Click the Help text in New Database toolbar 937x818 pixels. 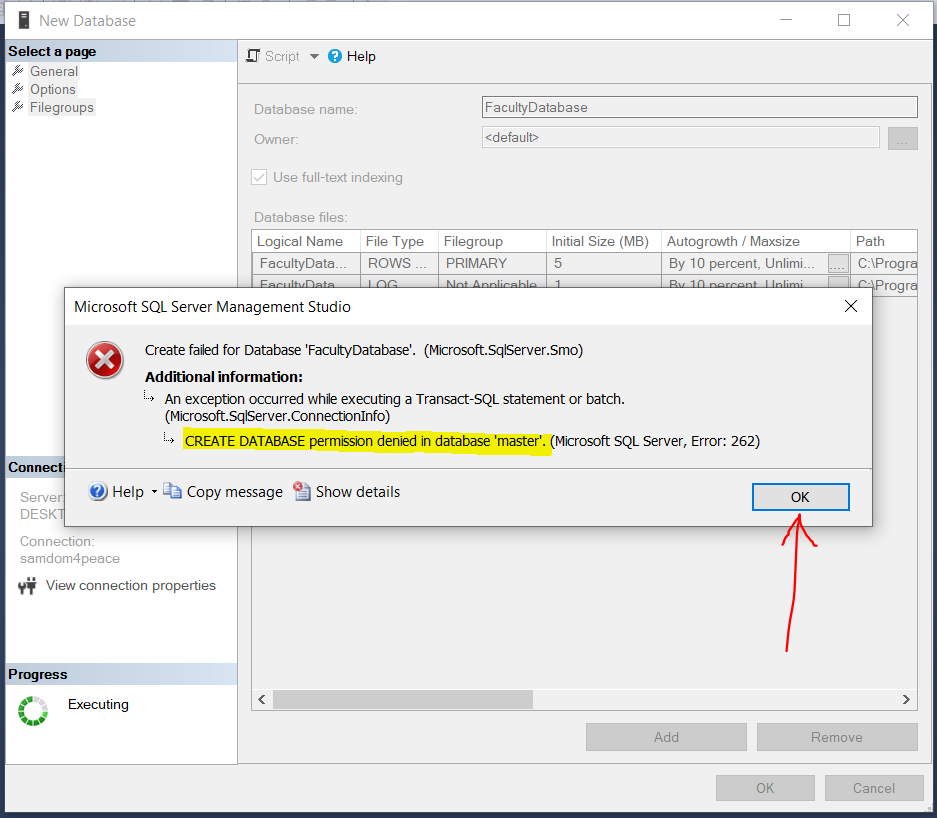click(x=361, y=56)
